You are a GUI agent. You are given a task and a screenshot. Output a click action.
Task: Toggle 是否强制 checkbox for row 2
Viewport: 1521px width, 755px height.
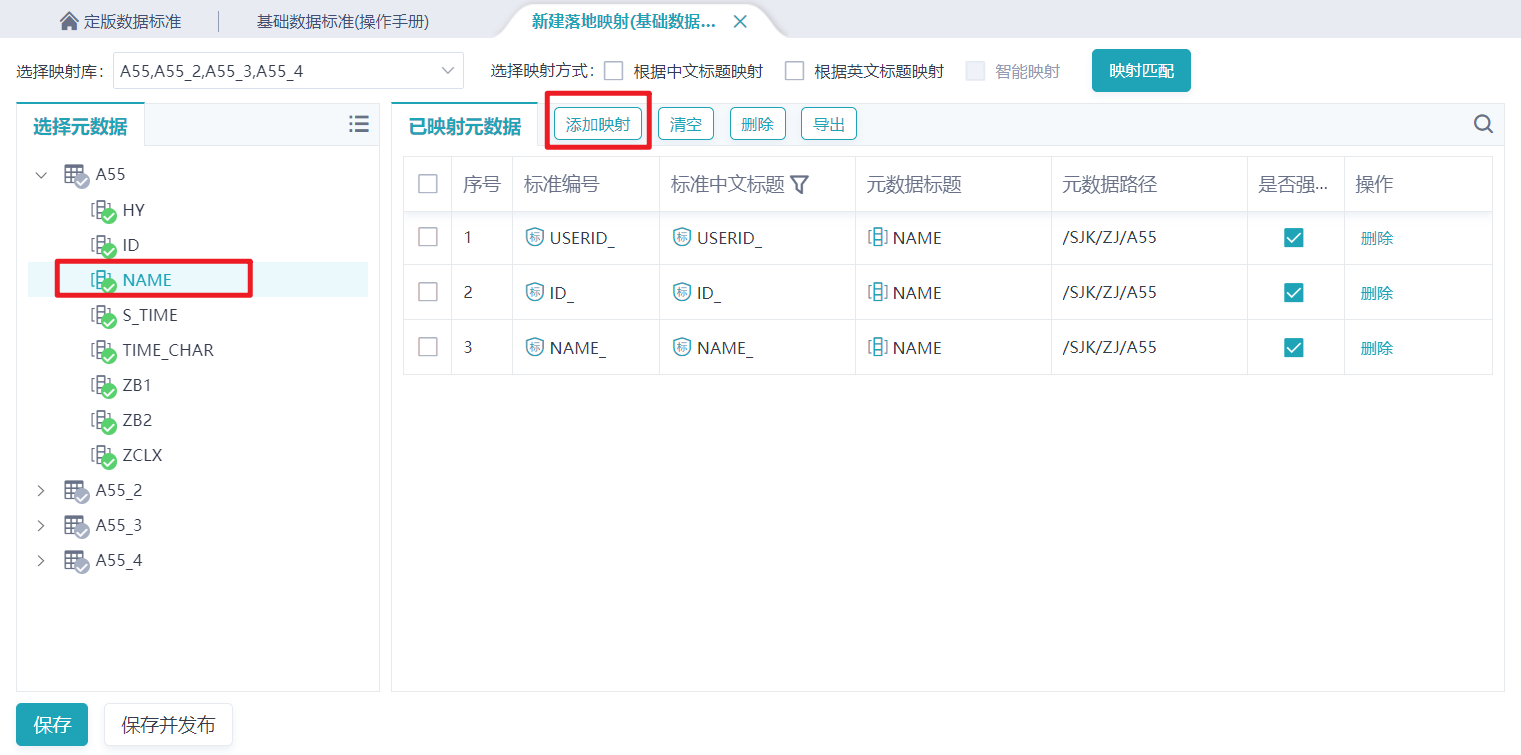(1293, 292)
